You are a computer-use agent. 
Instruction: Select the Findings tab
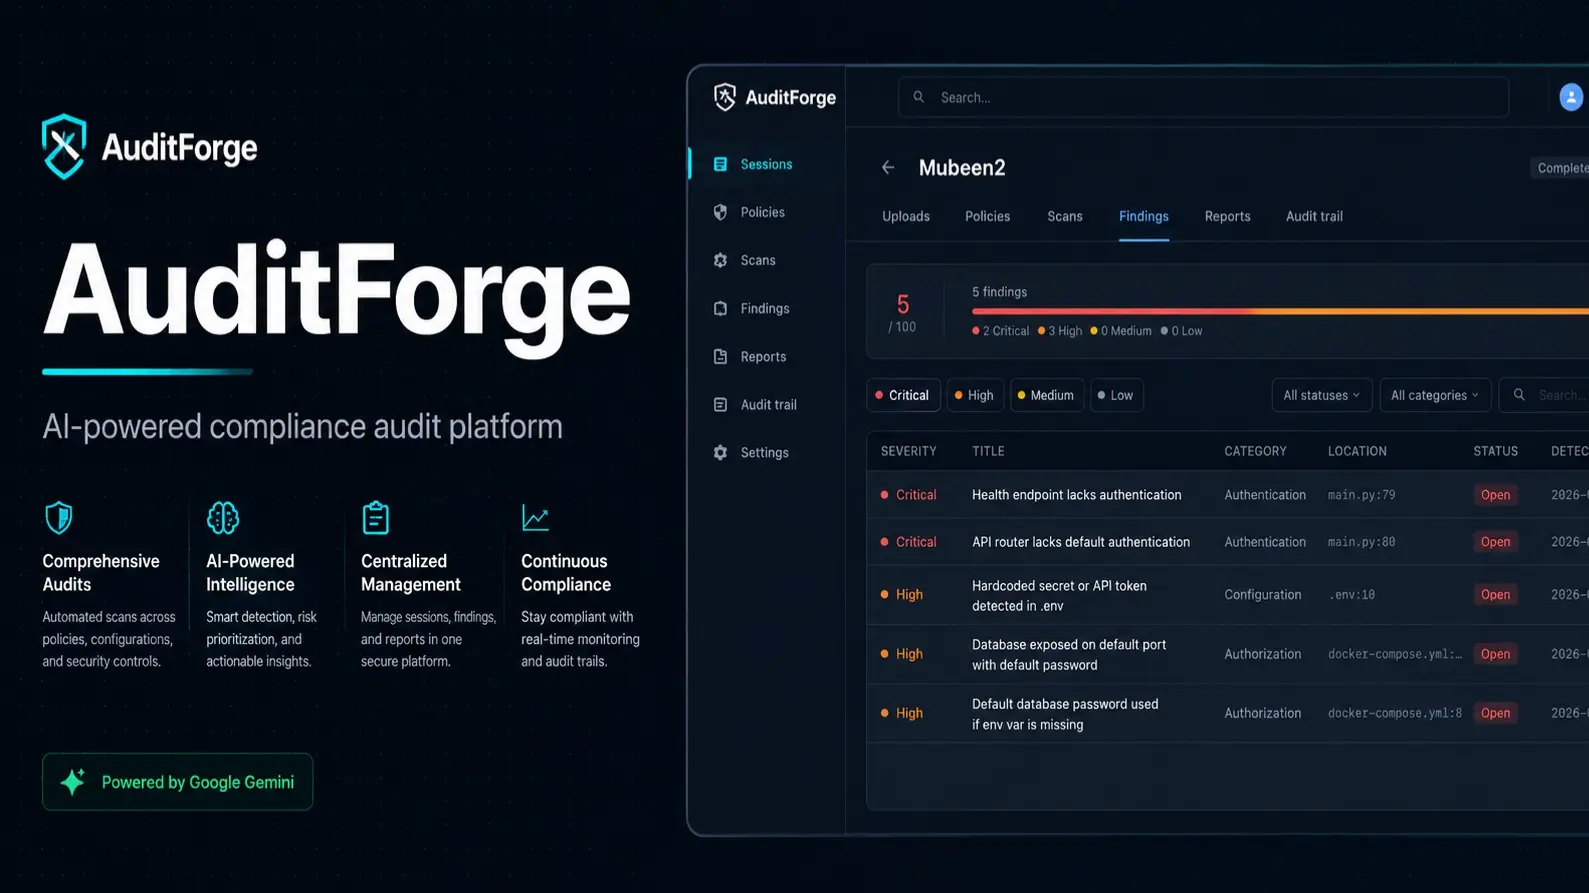coord(1144,216)
